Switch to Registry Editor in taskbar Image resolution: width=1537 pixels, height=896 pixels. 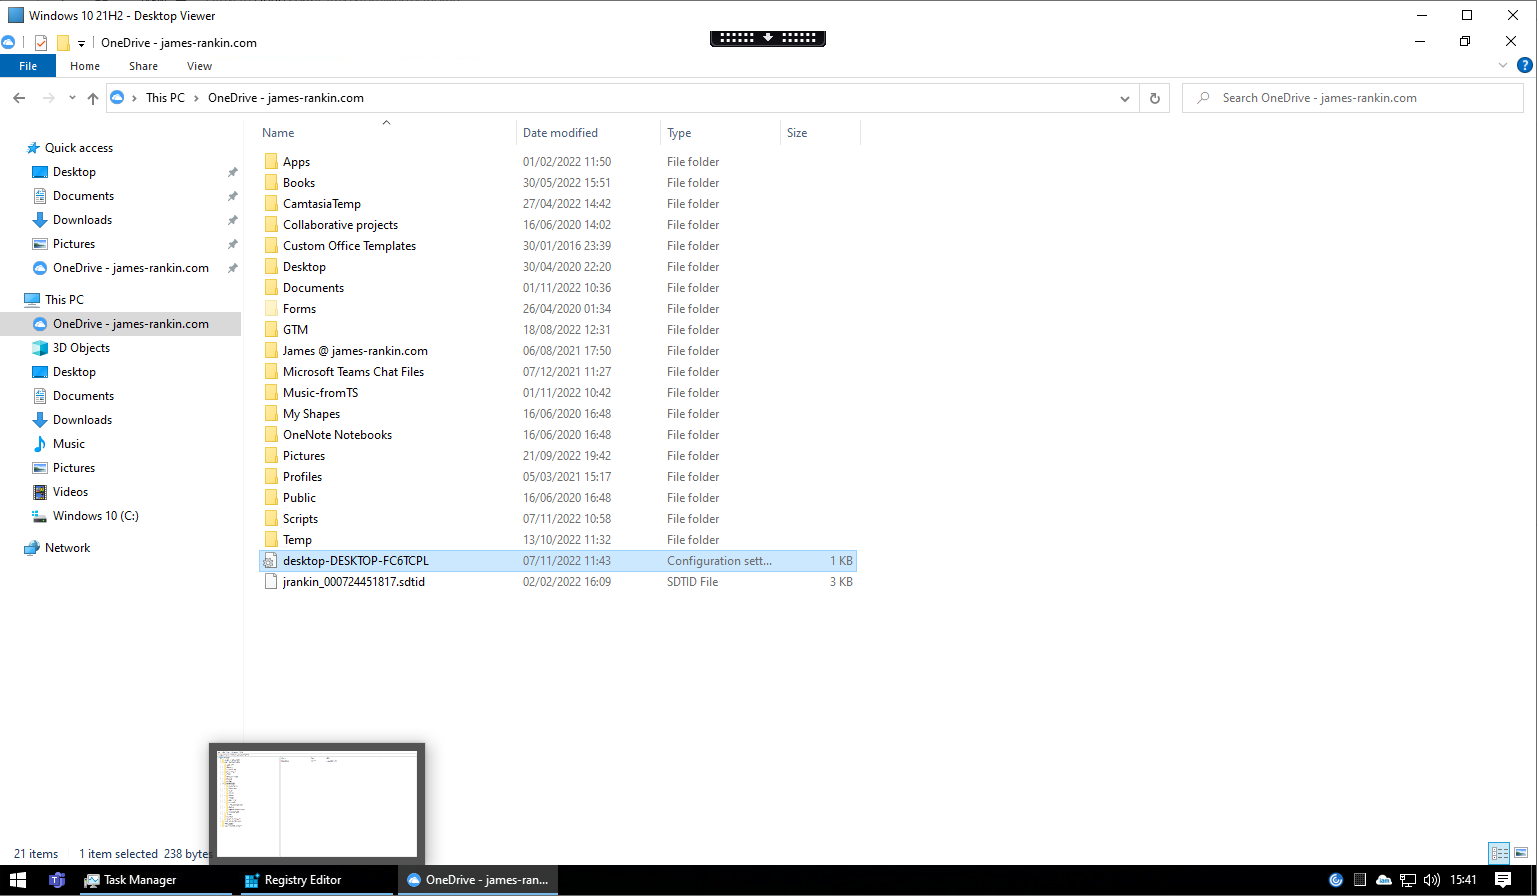coord(302,880)
